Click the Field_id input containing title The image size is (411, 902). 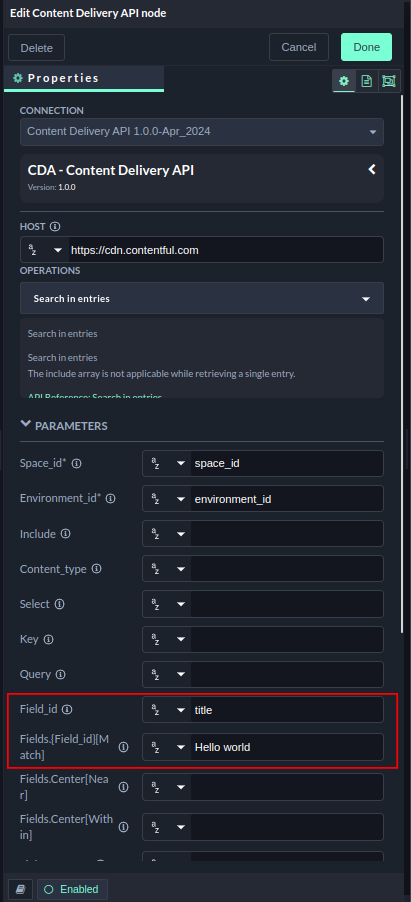[x=287, y=710]
